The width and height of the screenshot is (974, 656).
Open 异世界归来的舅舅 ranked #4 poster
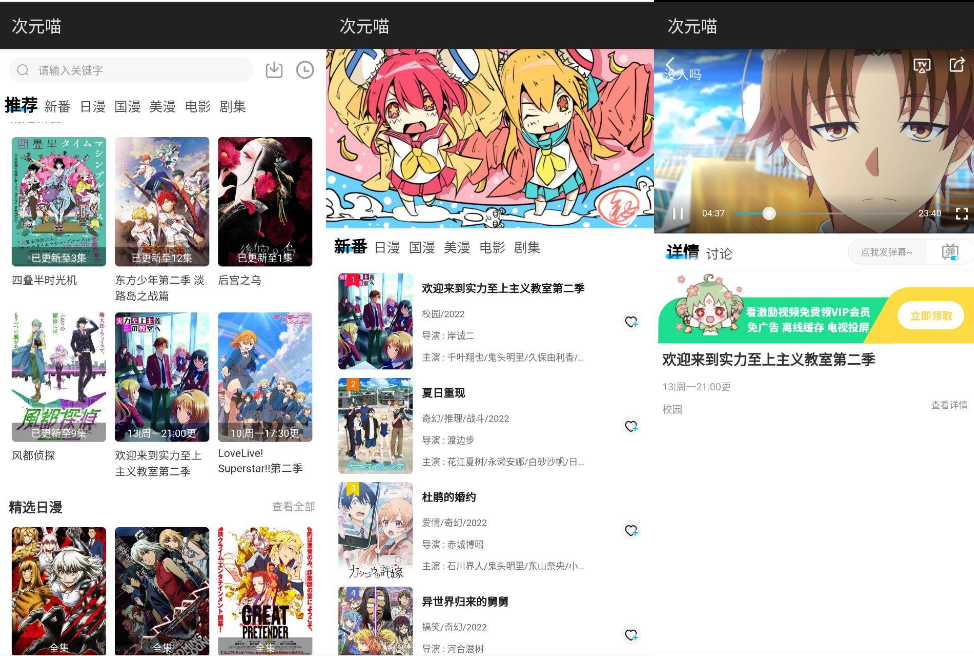click(x=375, y=621)
